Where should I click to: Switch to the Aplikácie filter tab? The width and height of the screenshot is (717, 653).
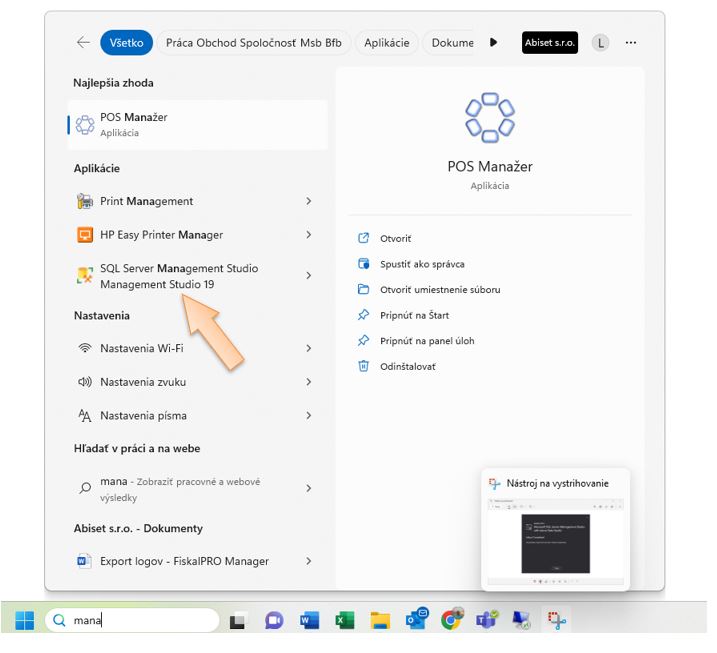[x=386, y=43]
